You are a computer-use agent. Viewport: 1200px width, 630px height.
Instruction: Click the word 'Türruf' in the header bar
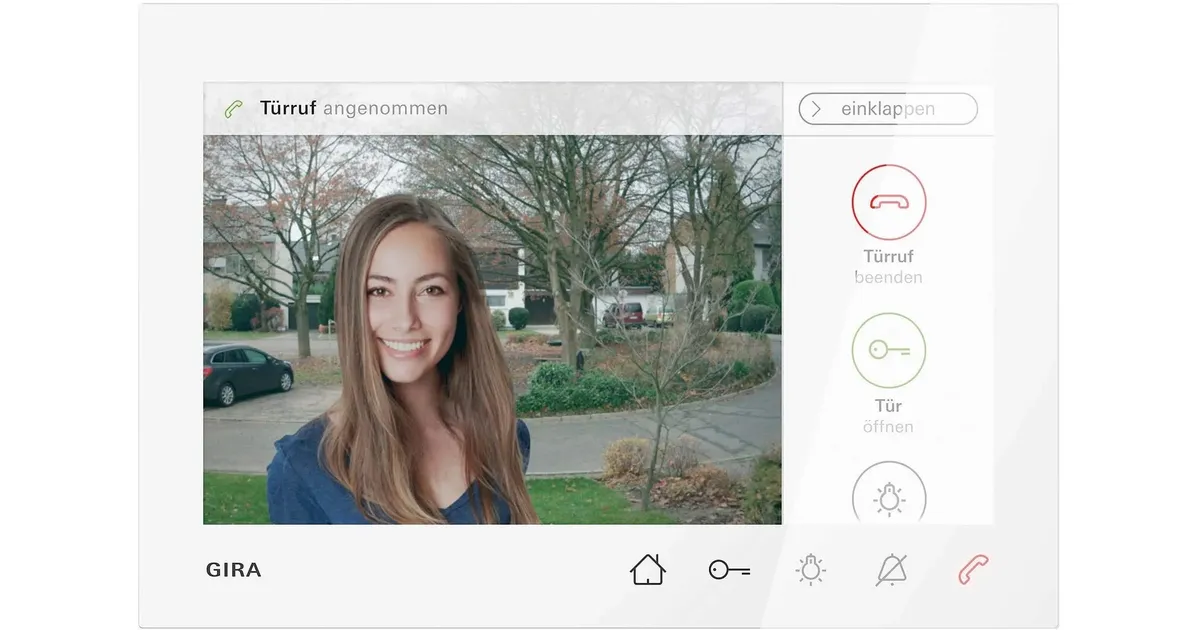coord(288,108)
